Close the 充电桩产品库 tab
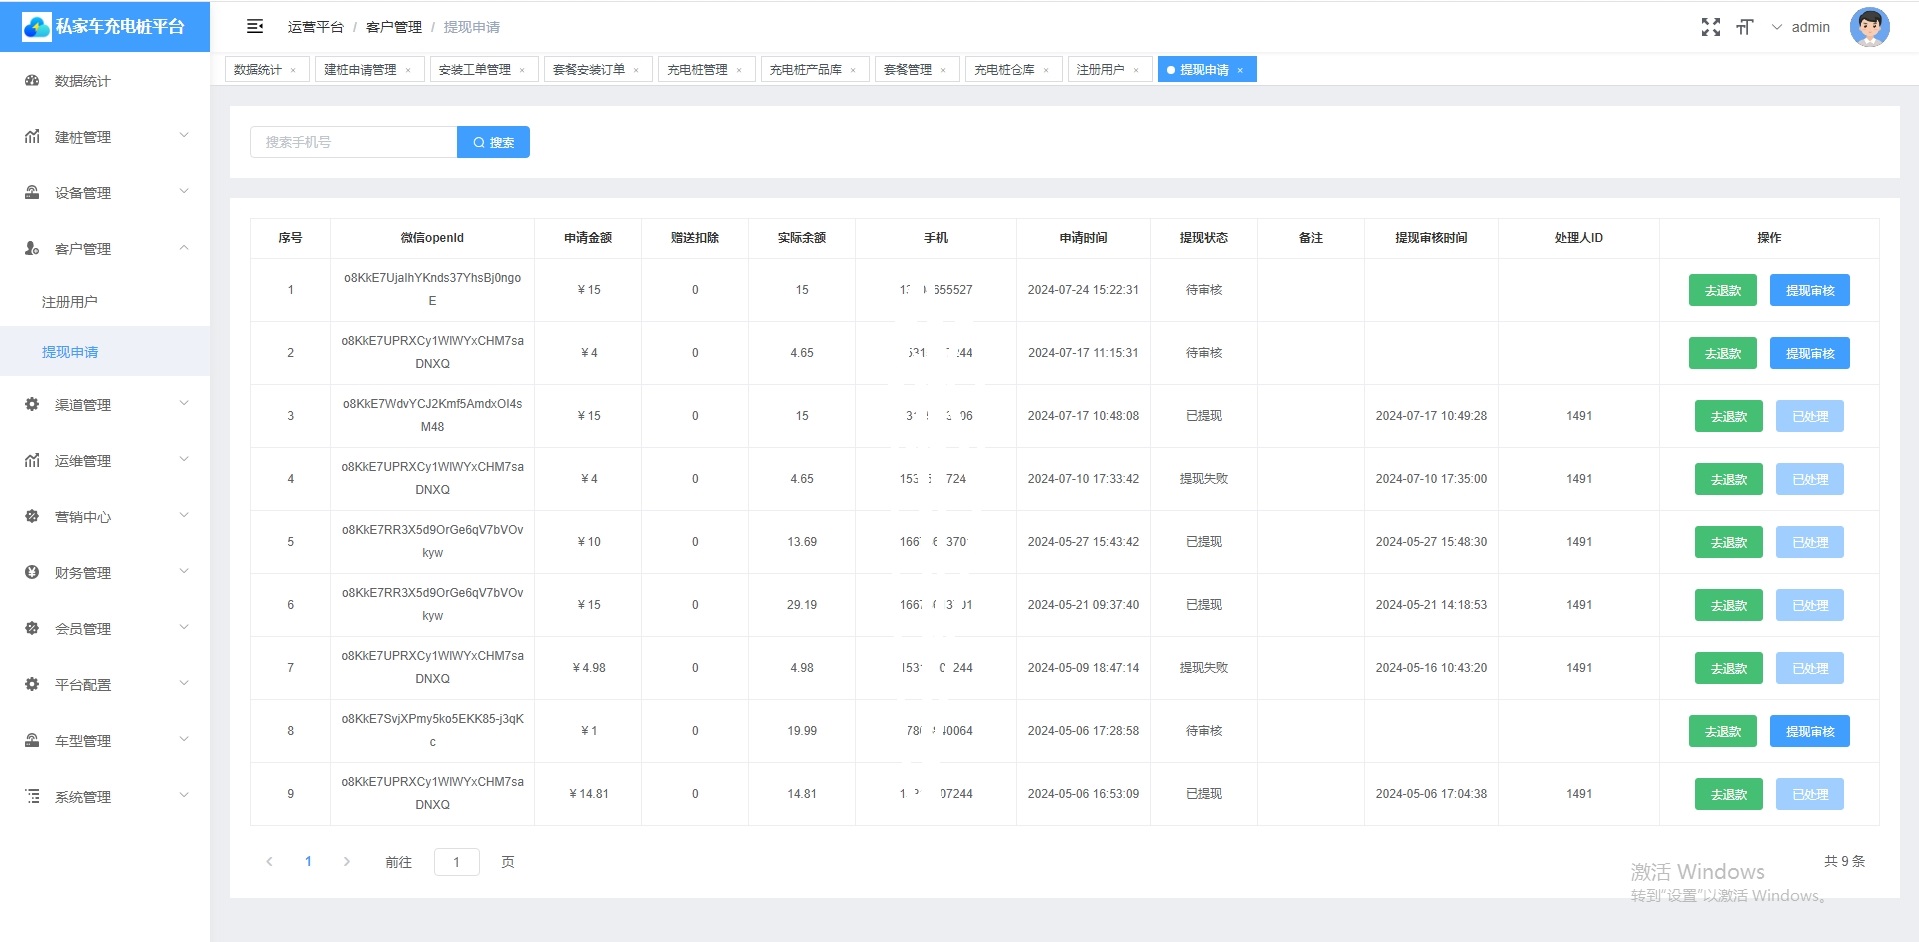 click(x=853, y=70)
